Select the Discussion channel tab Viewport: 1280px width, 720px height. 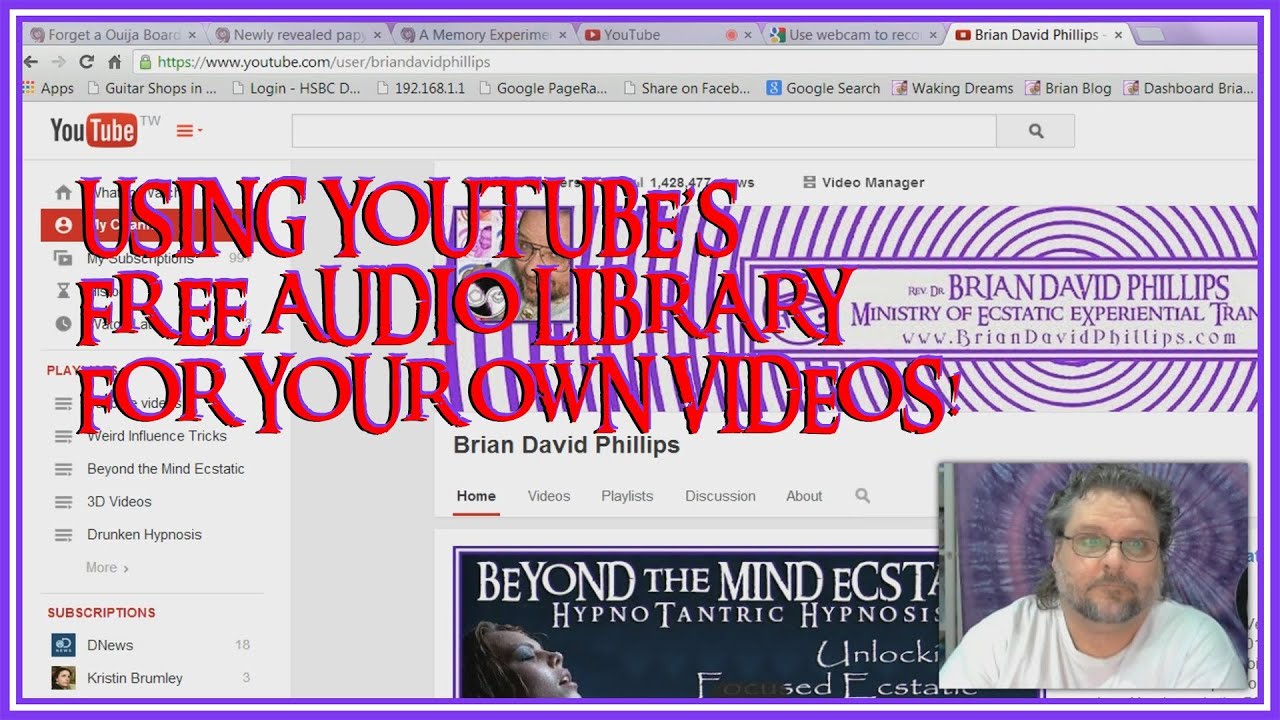click(x=720, y=496)
